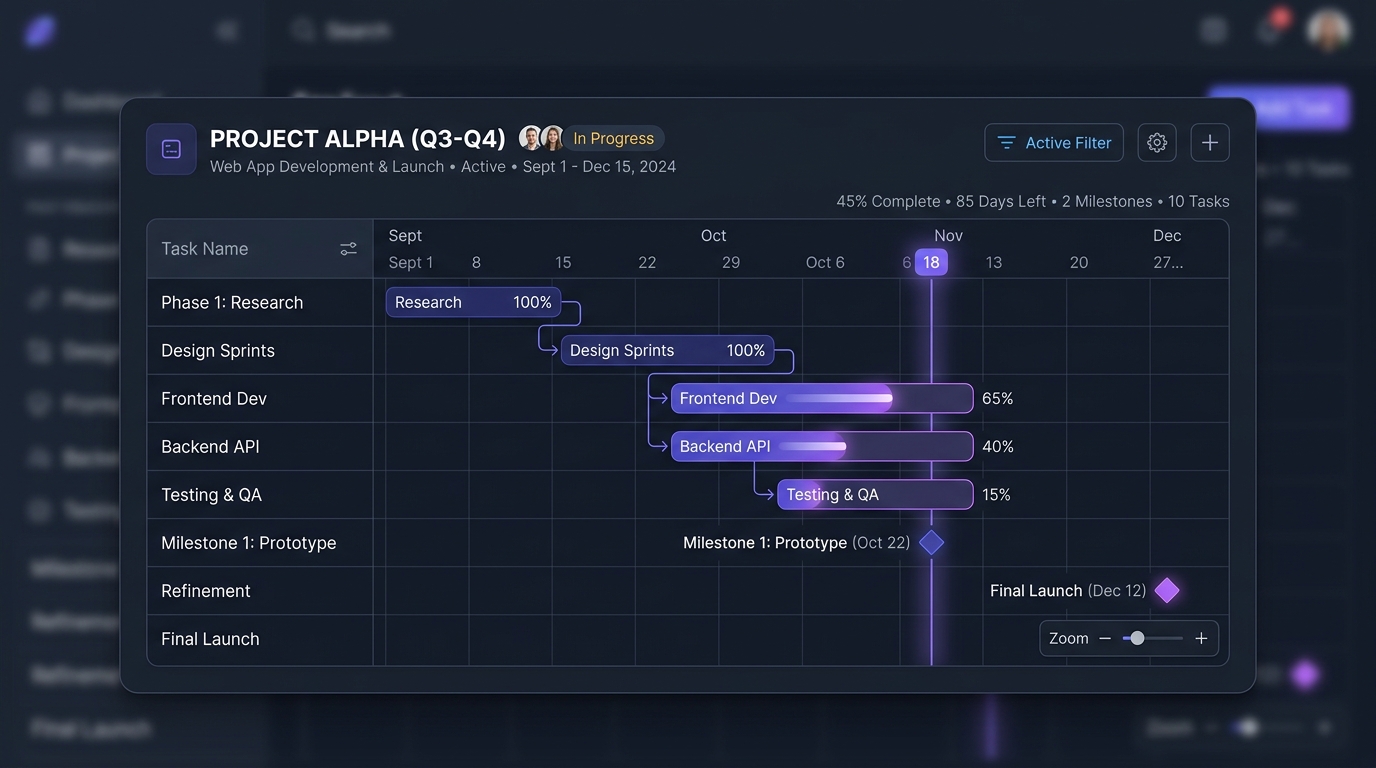The width and height of the screenshot is (1376, 768).
Task: Select Phase 1: Research in the task list
Action: [260, 302]
